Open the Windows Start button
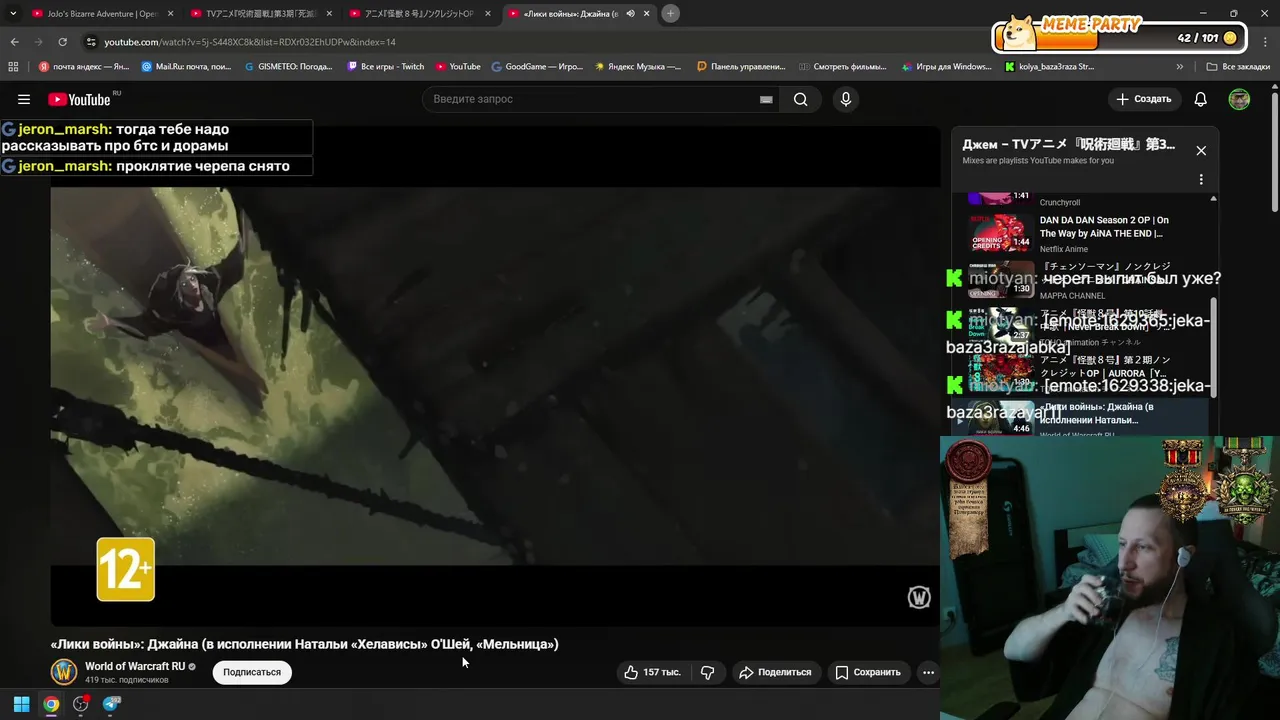The image size is (1280, 720). [21, 704]
